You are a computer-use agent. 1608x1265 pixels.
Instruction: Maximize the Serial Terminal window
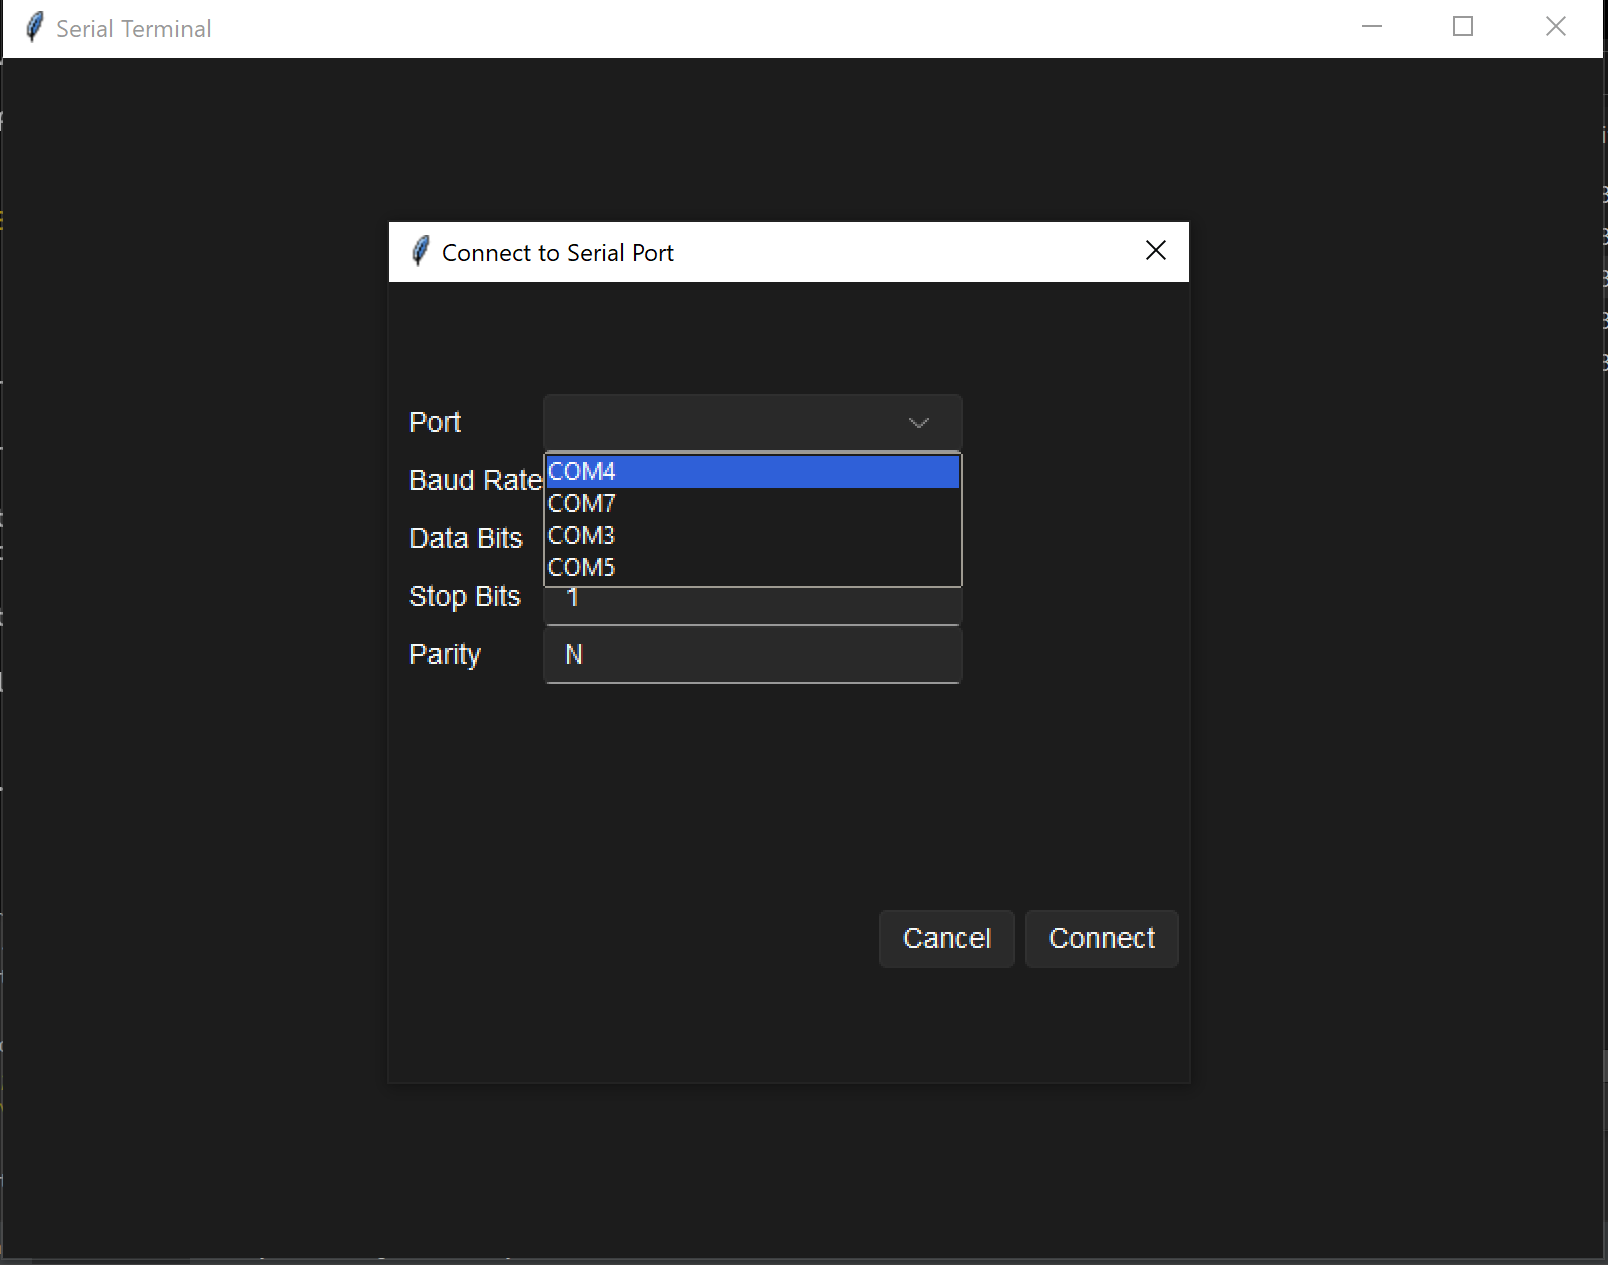[x=1463, y=27]
